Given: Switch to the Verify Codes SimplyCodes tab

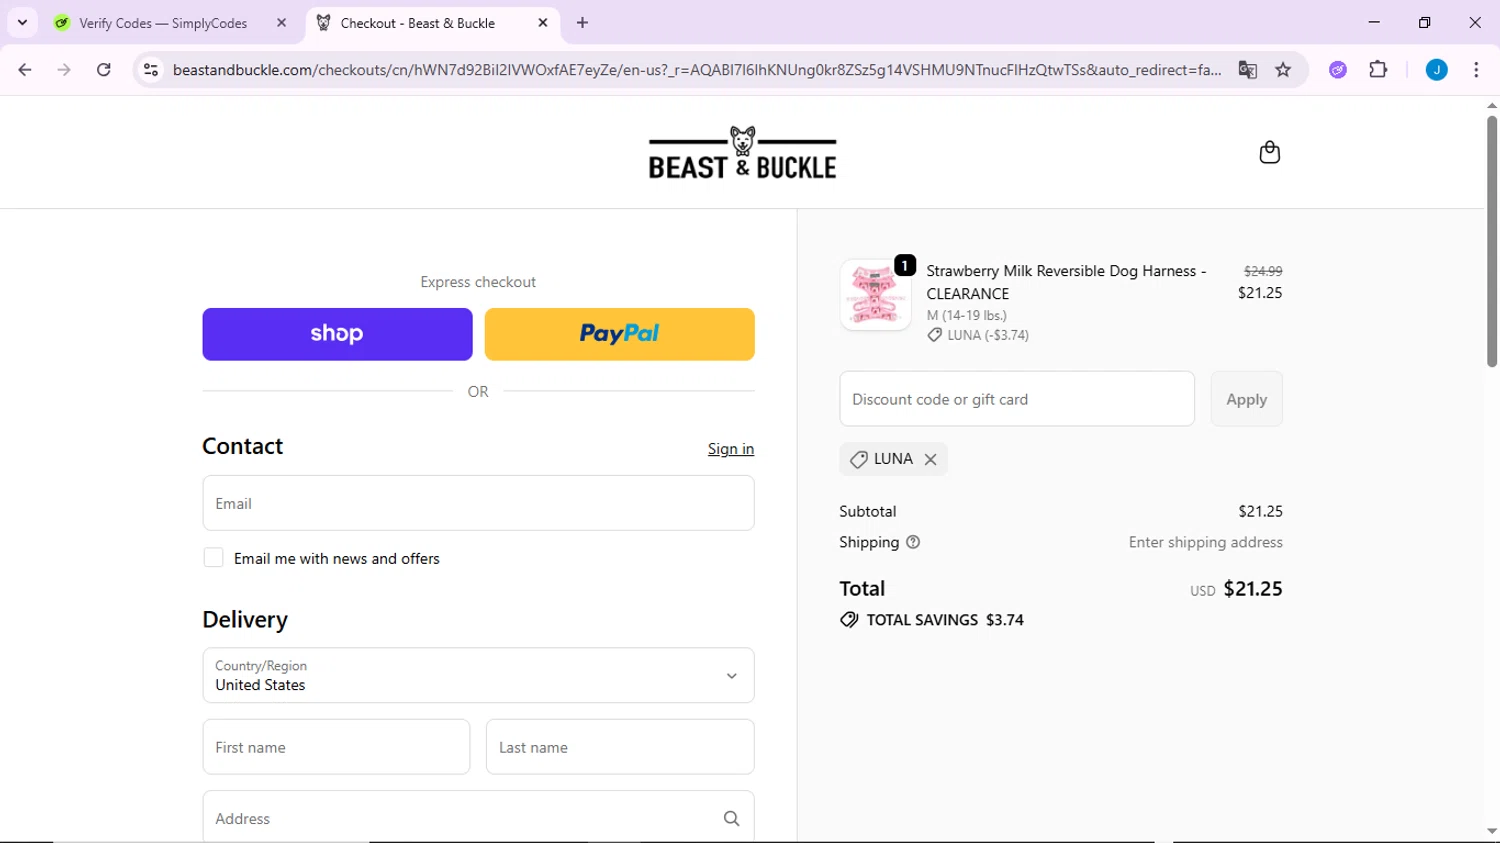Looking at the screenshot, I should [170, 23].
